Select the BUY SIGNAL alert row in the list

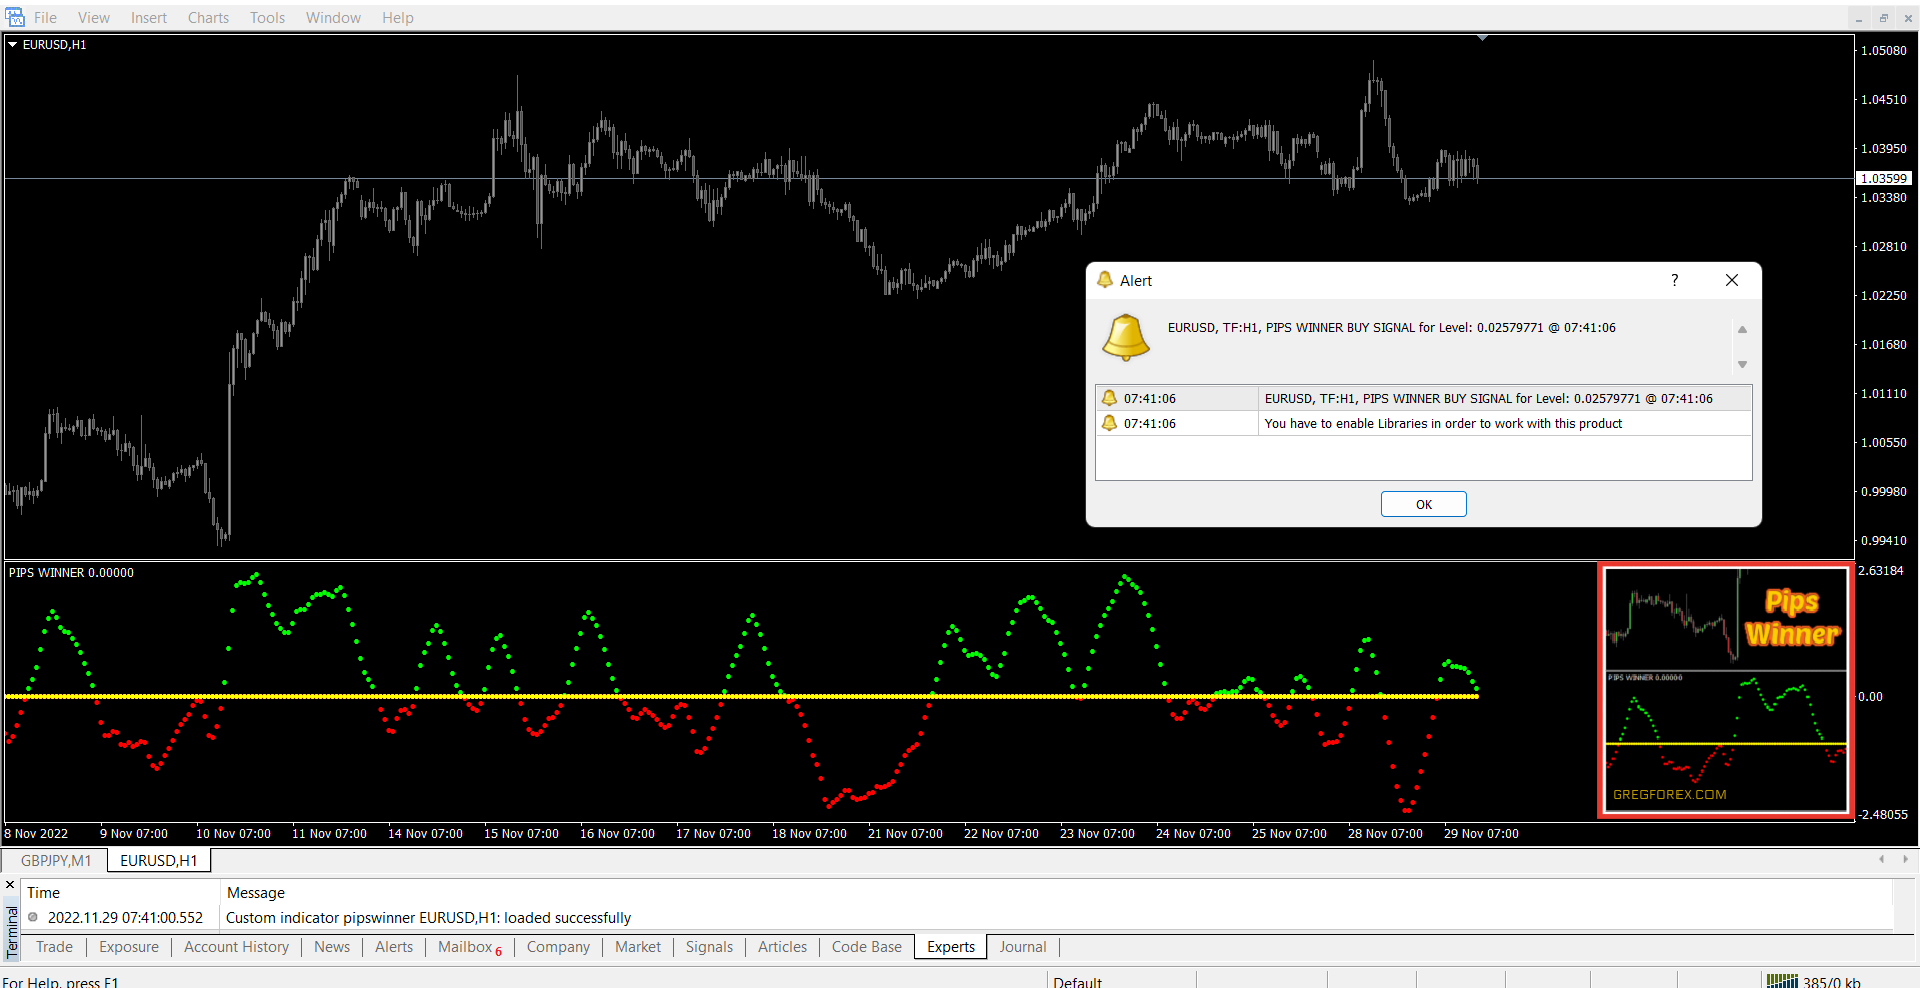1488,398
